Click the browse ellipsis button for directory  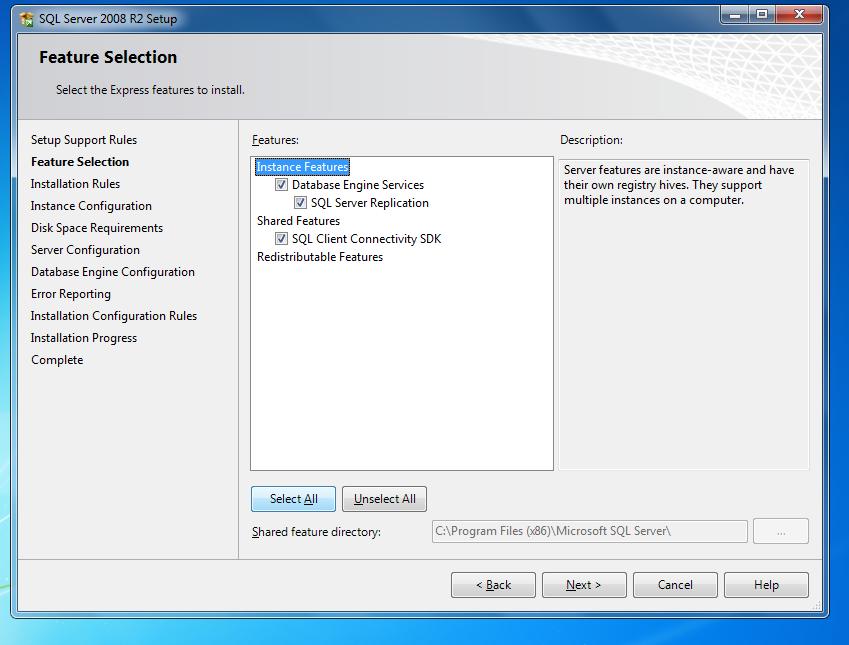pyautogui.click(x=781, y=531)
